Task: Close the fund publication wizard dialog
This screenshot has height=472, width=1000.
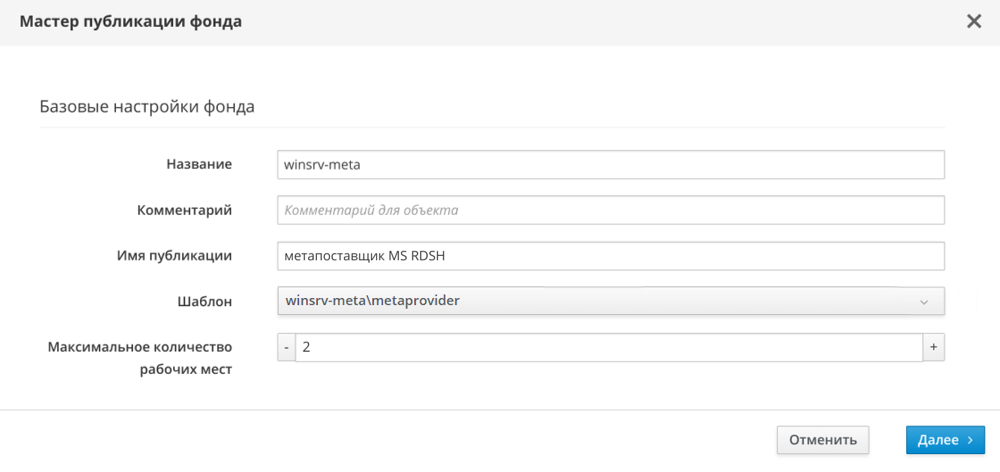Action: click(x=973, y=21)
